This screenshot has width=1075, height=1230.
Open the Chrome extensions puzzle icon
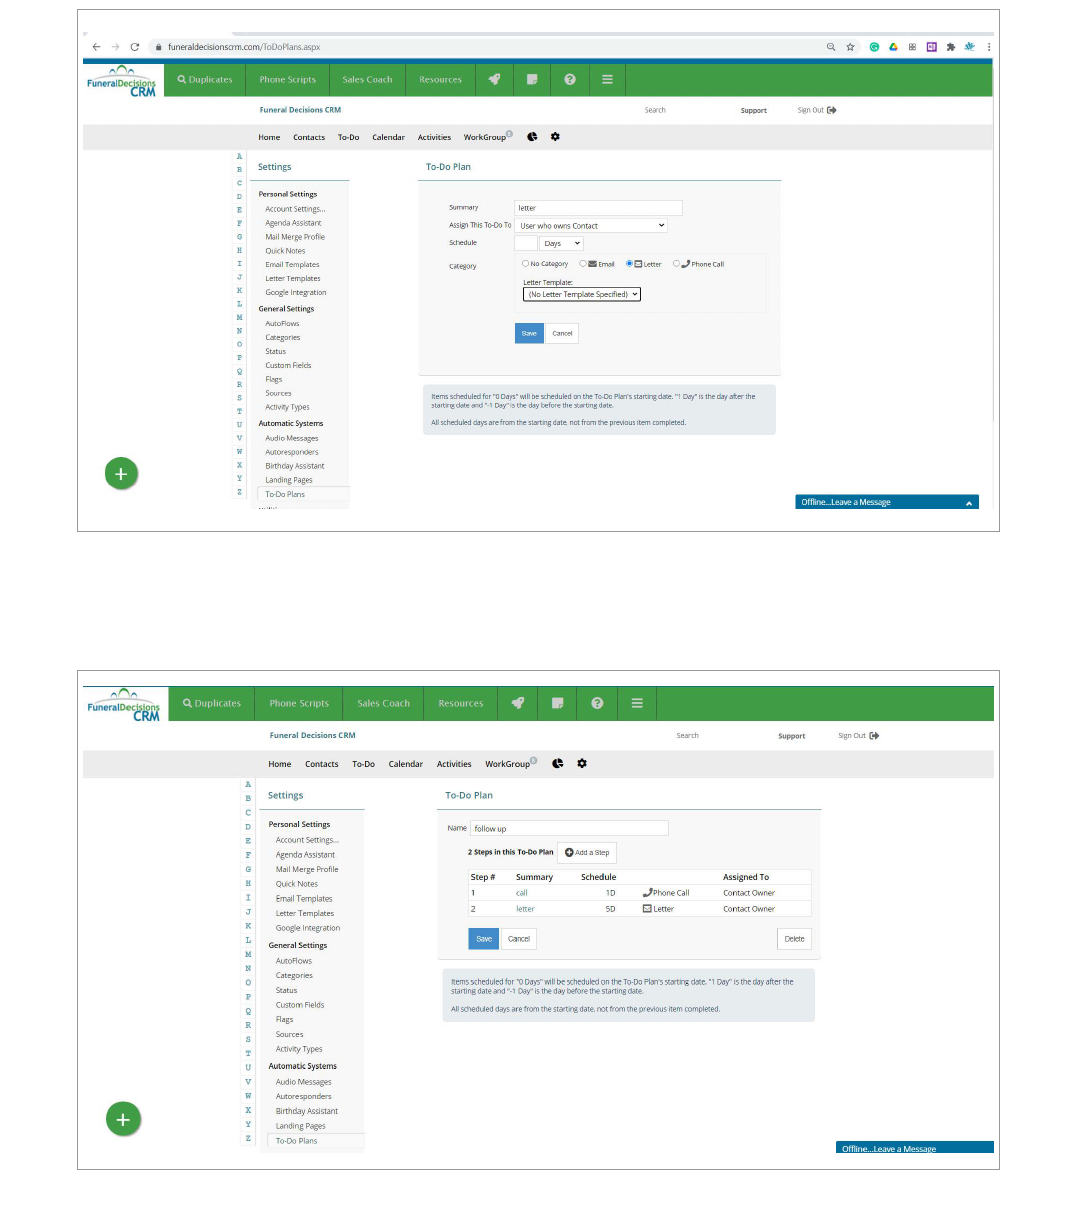(x=950, y=47)
